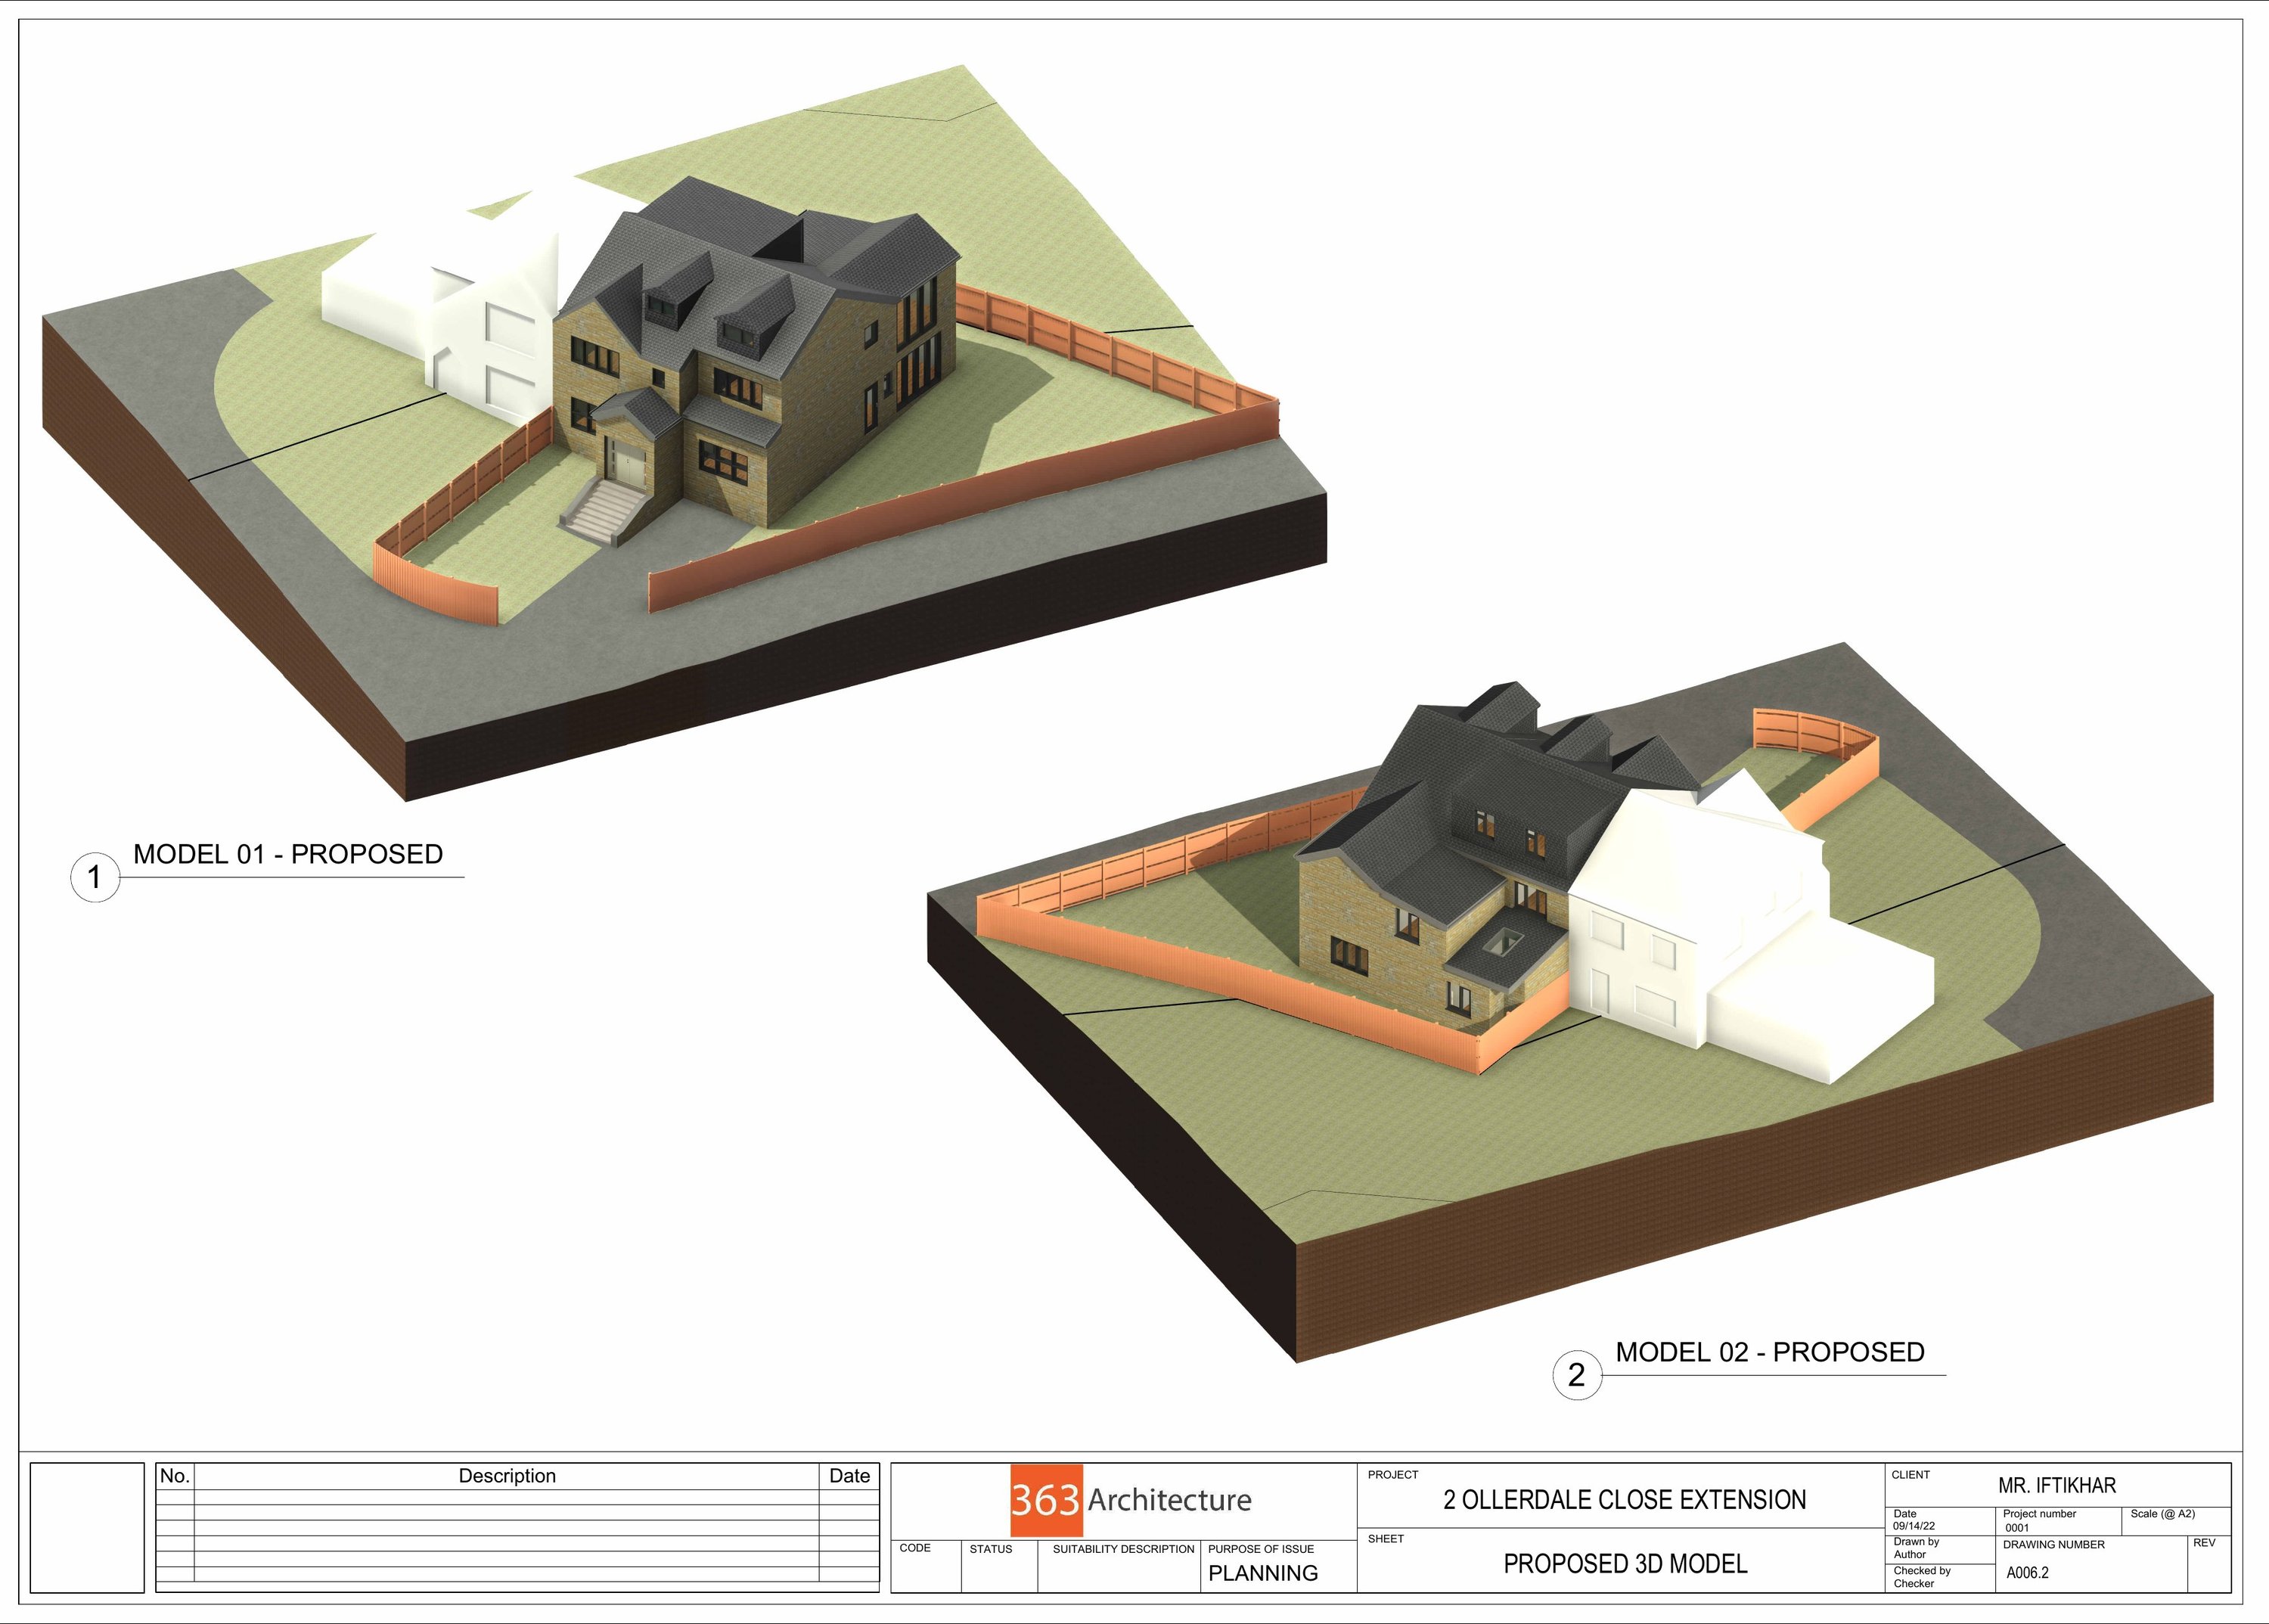Click the 2 OLLERDALE CLOSE EXTENSION project name
The height and width of the screenshot is (1624, 2269).
click(x=1624, y=1500)
